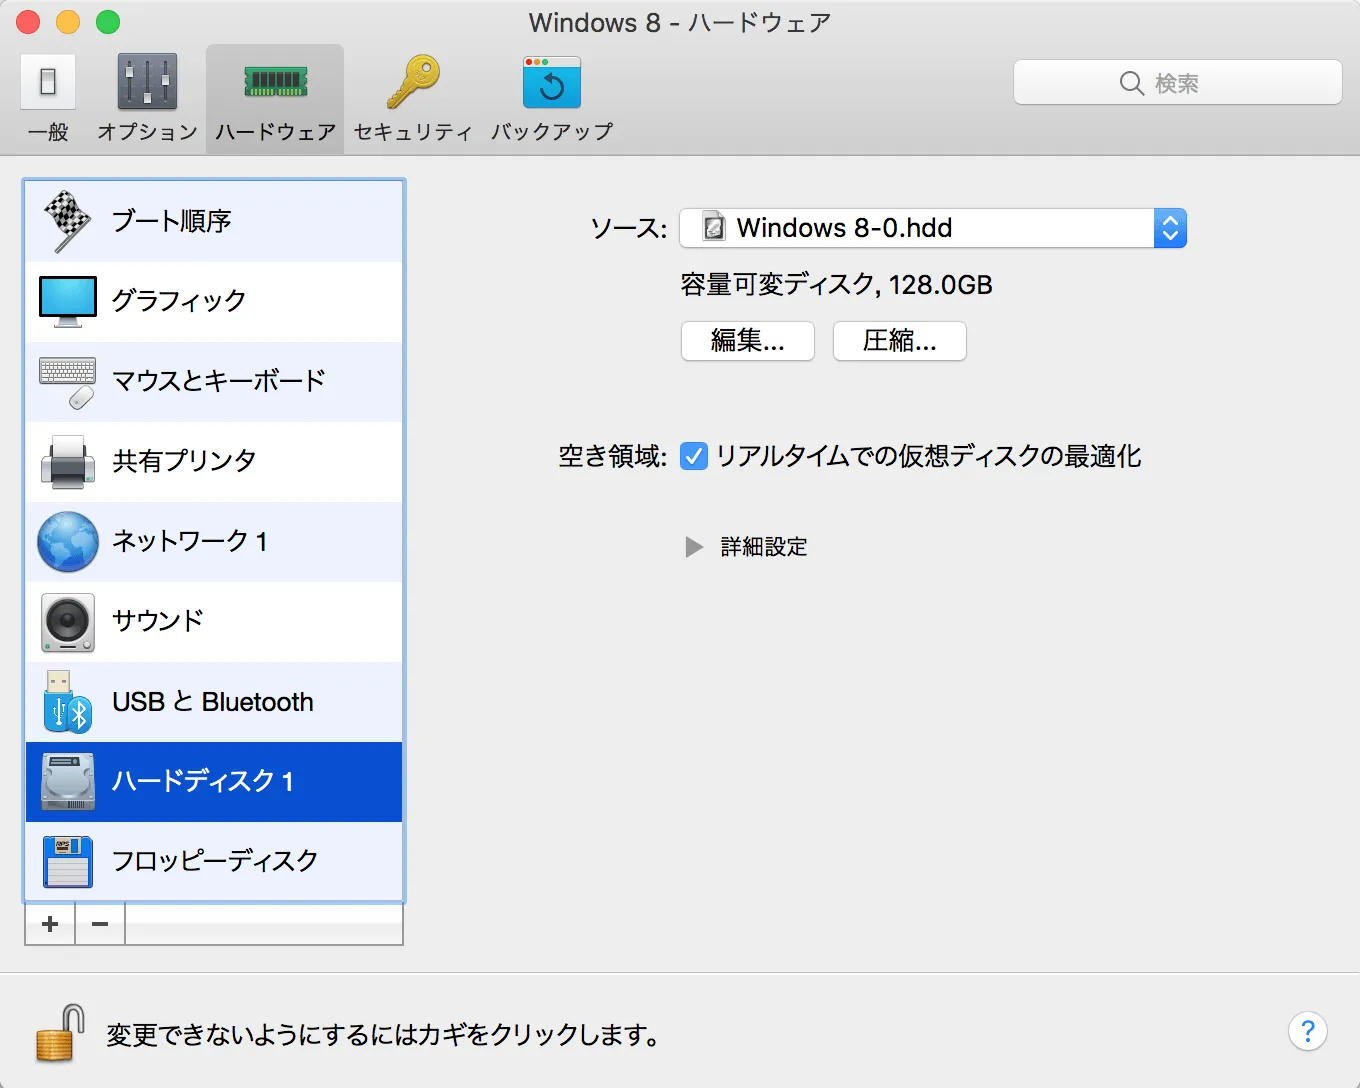The image size is (1360, 1088).
Task: Expand the 詳細設定 disclosure triangle
Action: tap(694, 547)
